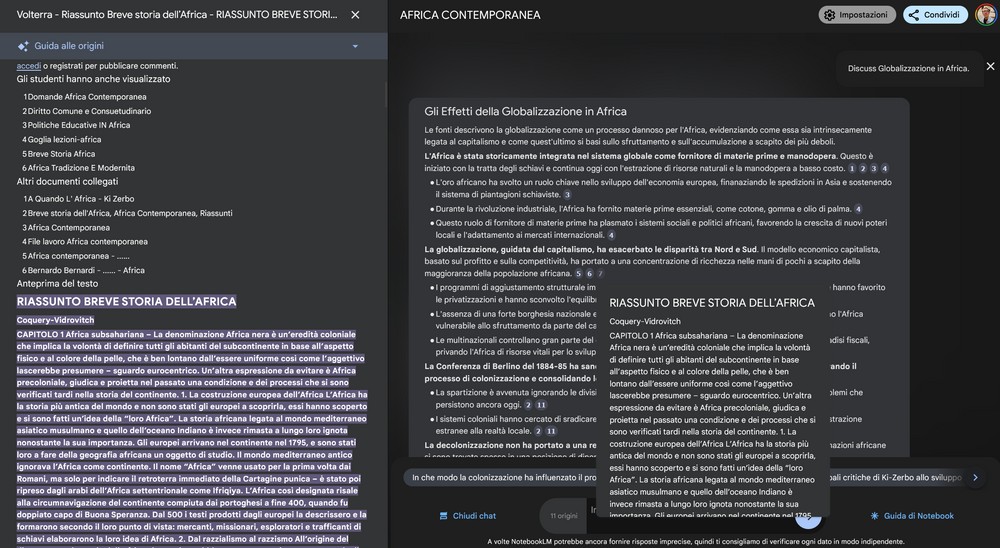Click Chiudi chat button
Screen dimensions: 1000x548
467,516
